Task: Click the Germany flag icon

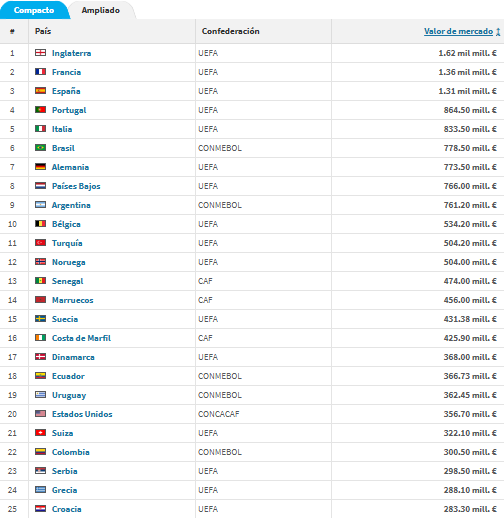Action: tap(40, 167)
